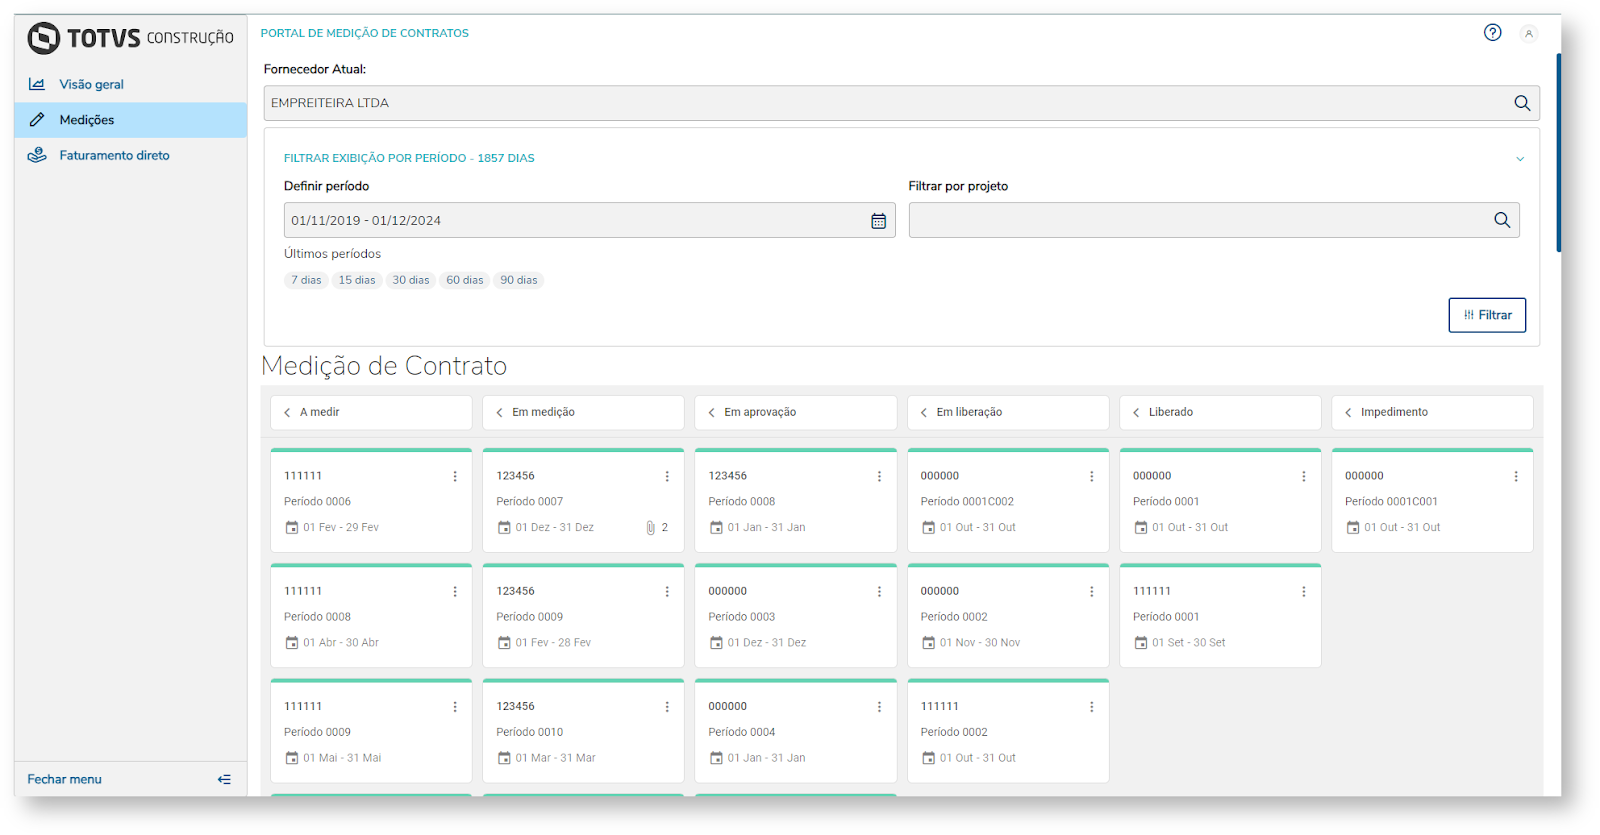Image resolution: width=1600 pixels, height=835 pixels.
Task: Collapse the Impedimento column
Action: tap(1348, 413)
